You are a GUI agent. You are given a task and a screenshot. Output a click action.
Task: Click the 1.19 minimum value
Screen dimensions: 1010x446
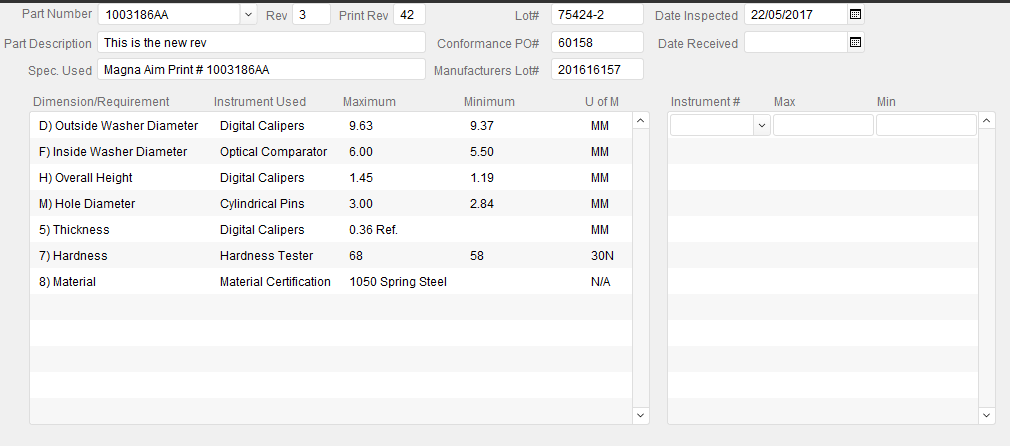tap(482, 177)
